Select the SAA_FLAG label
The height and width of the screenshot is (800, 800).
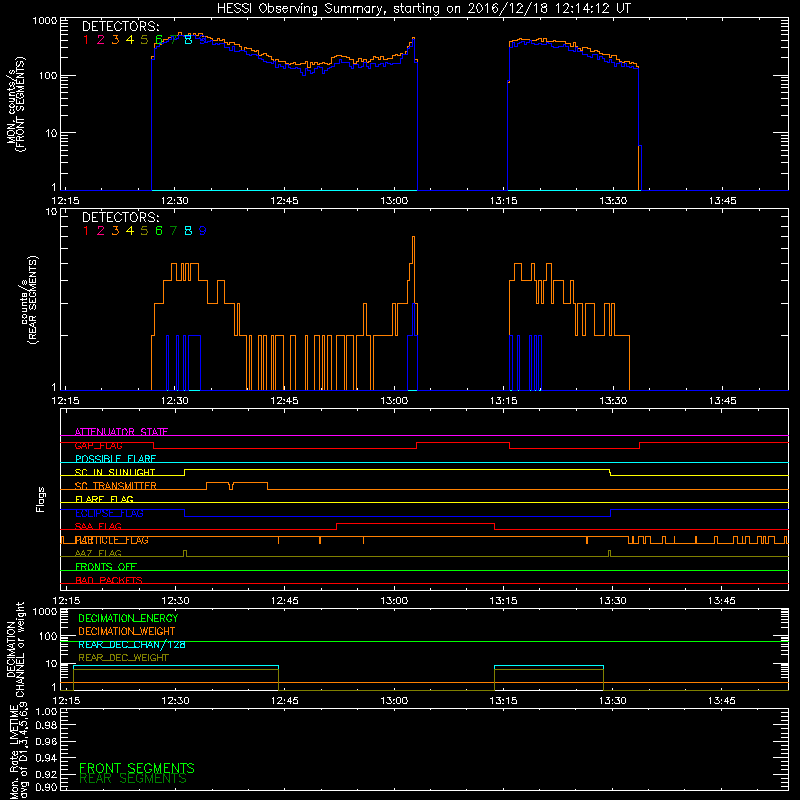click(98, 526)
